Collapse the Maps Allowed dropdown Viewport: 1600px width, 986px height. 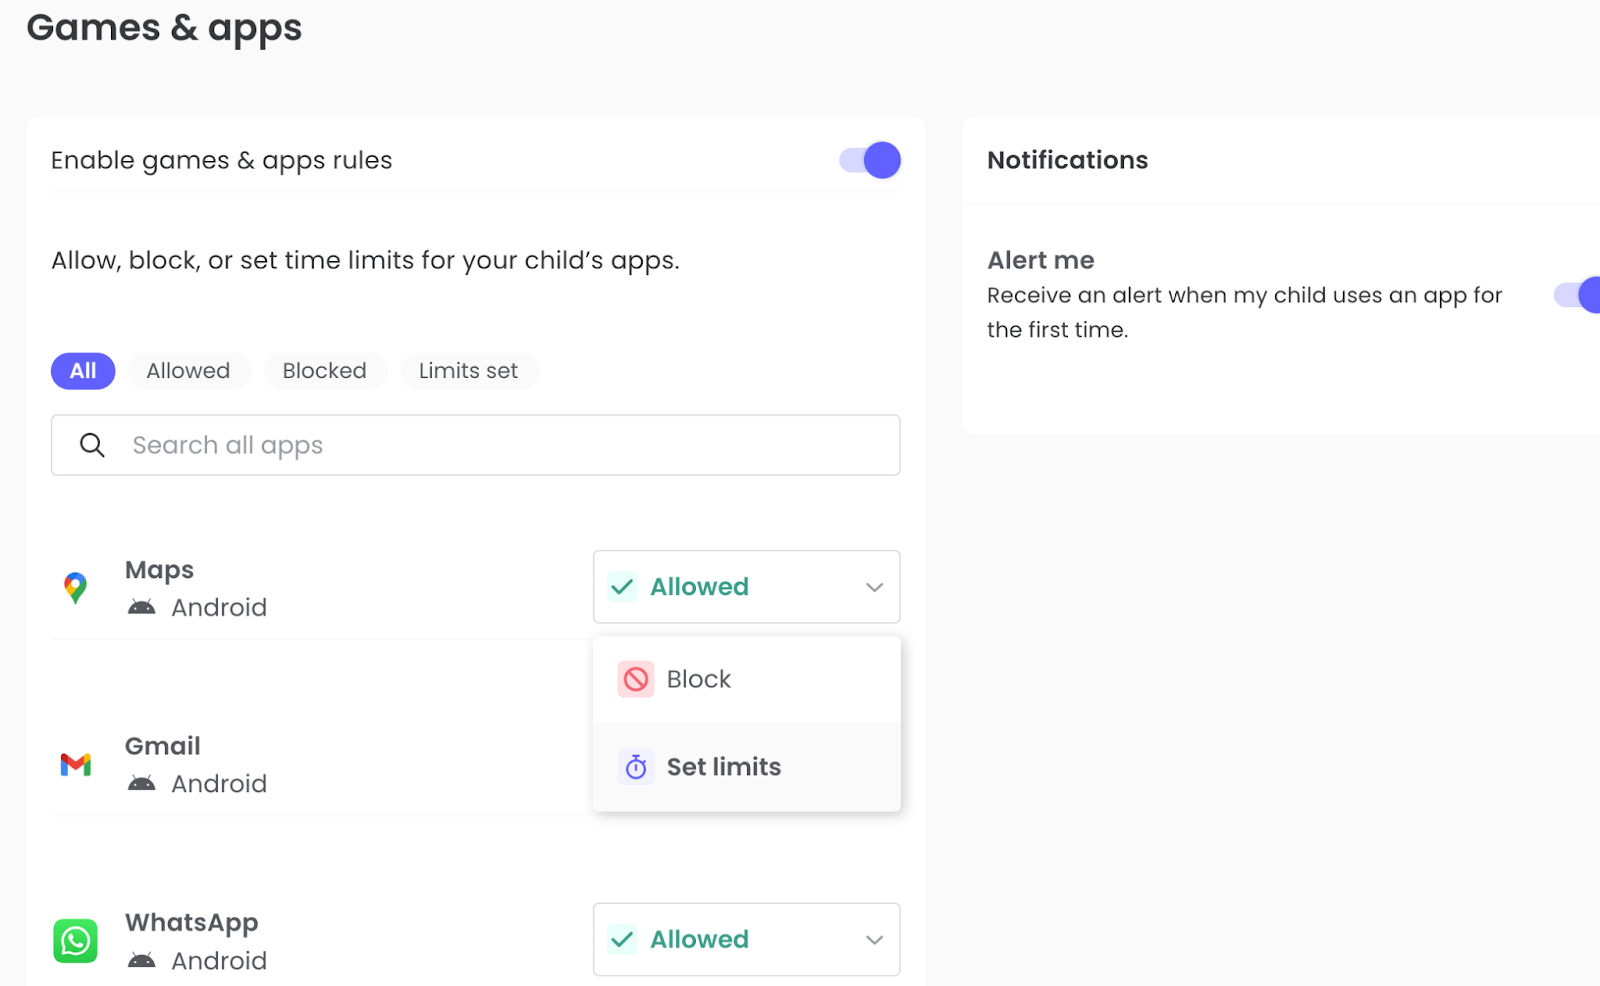click(746, 587)
